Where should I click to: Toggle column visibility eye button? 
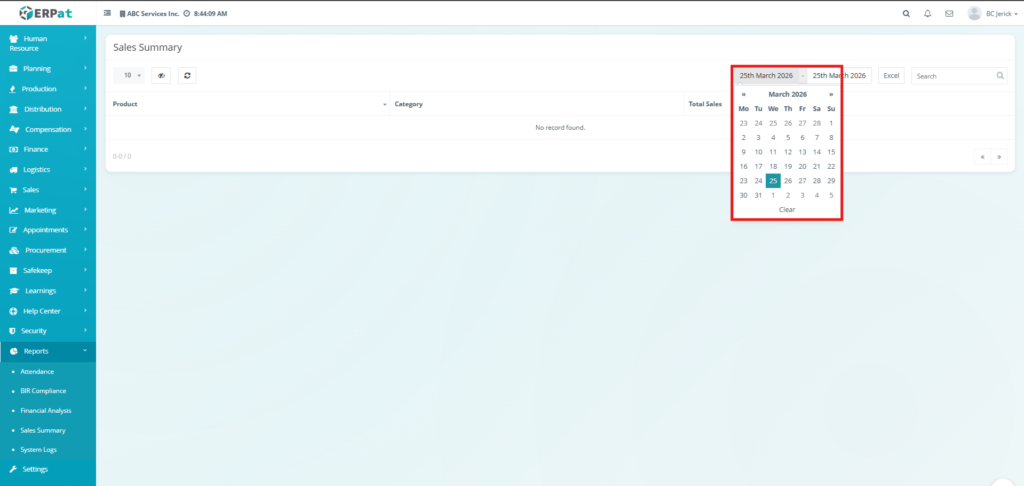[161, 75]
